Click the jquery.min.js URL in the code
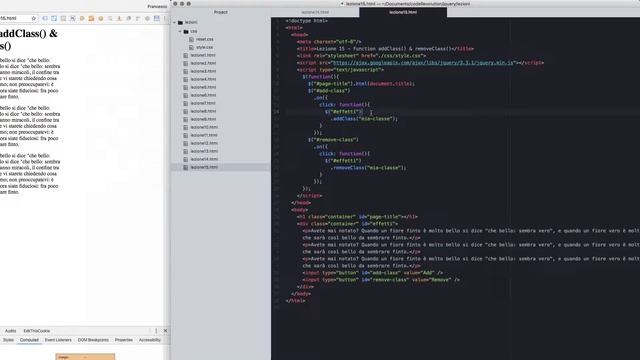The width and height of the screenshot is (640, 360). click(423, 63)
